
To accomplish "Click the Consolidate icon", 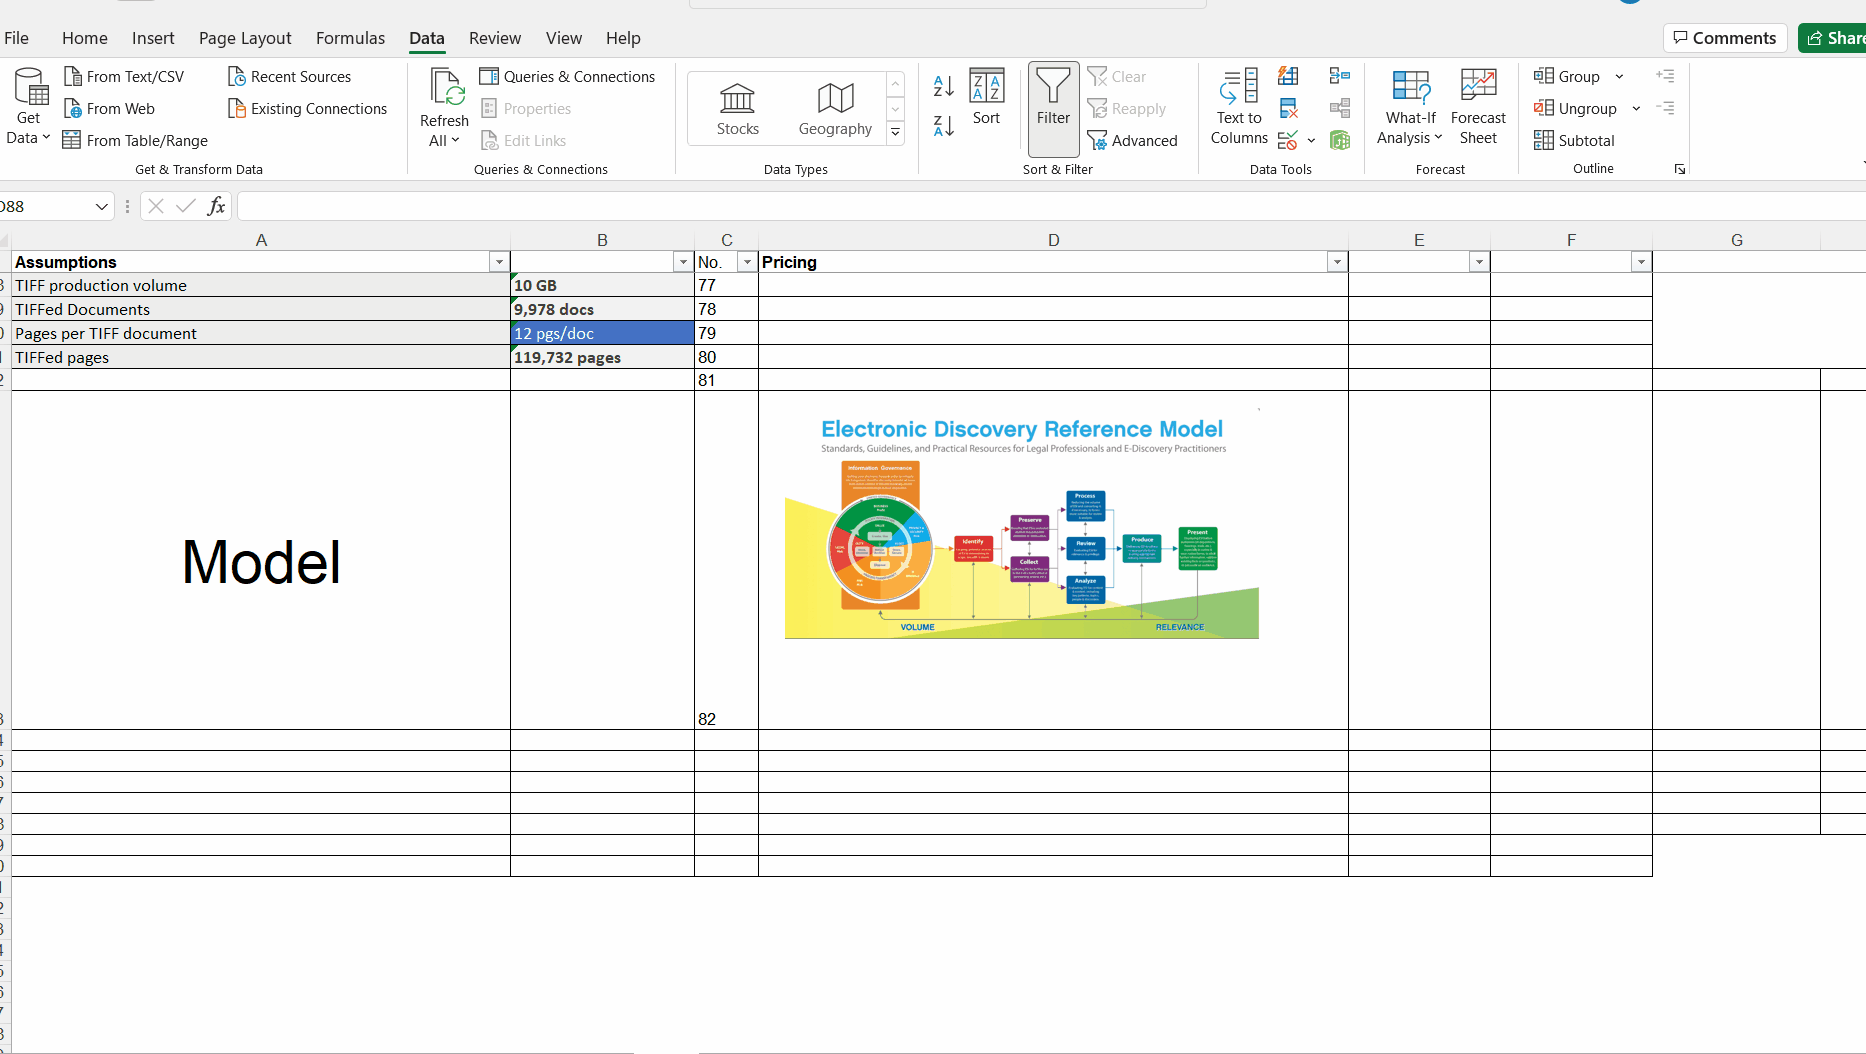I will coord(1340,76).
